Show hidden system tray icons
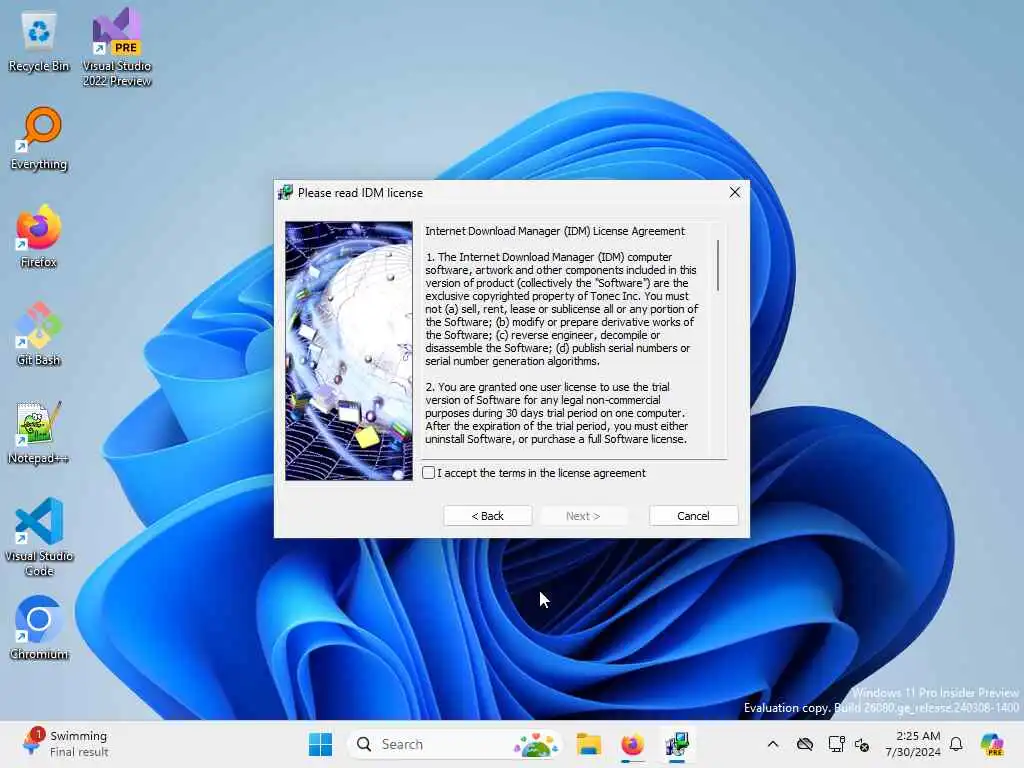Viewport: 1024px width, 768px height. pos(773,744)
